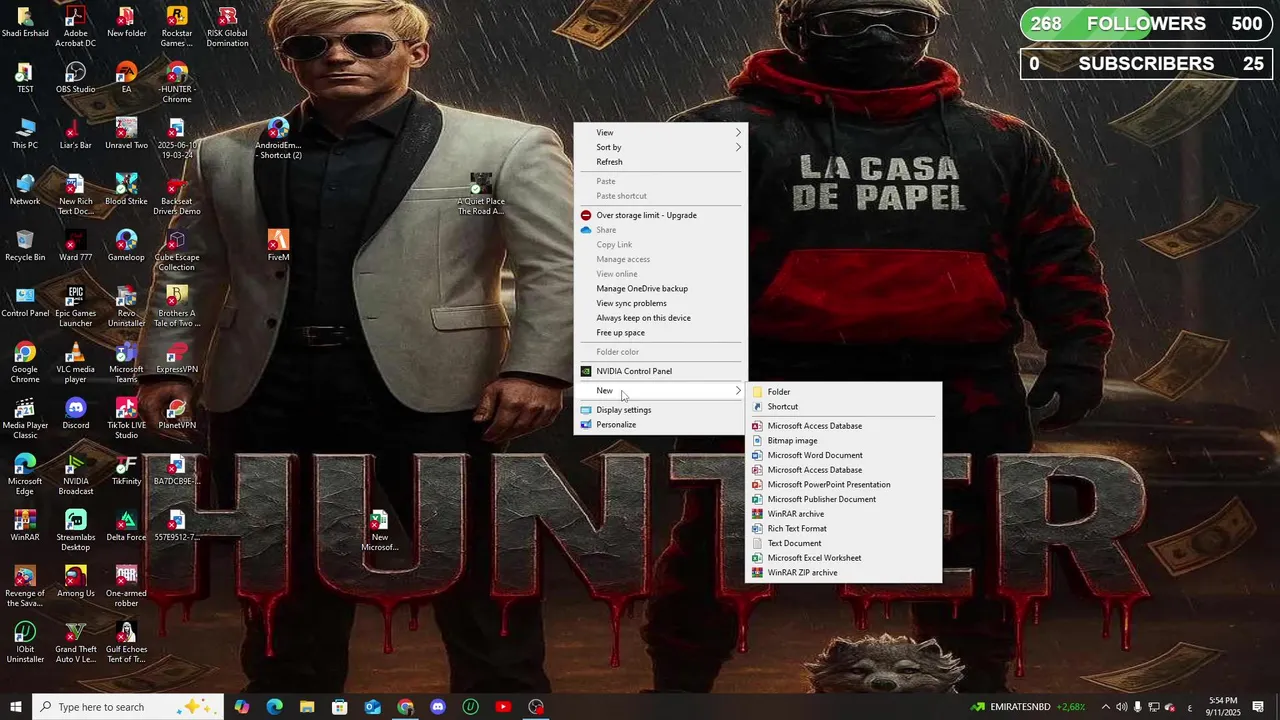The image size is (1280, 720).
Task: Show hidden system tray icons
Action: click(1105, 707)
